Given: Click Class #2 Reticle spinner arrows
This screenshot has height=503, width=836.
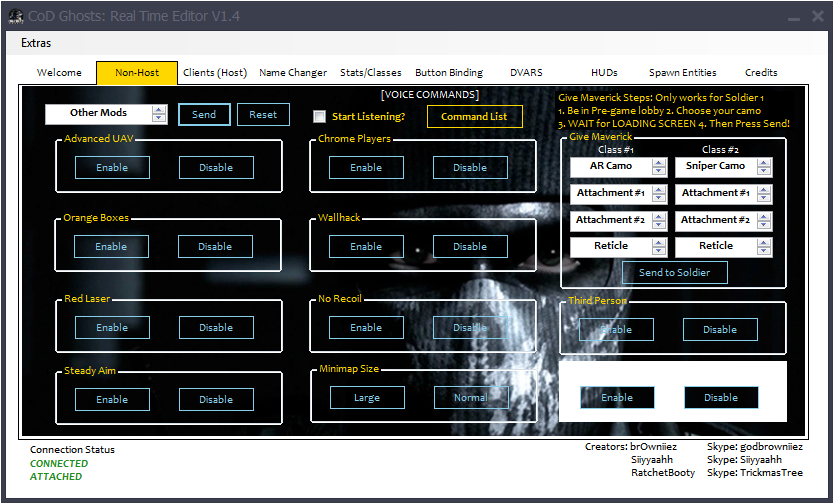Looking at the screenshot, I should [764, 247].
